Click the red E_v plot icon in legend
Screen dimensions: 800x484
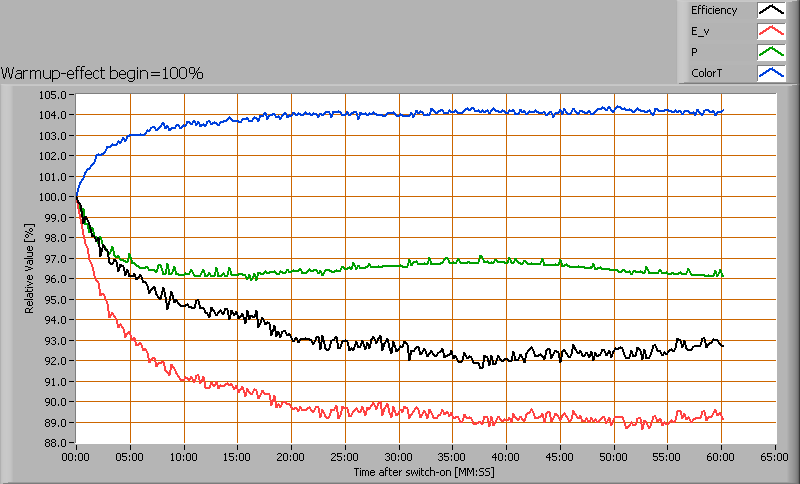[770, 32]
